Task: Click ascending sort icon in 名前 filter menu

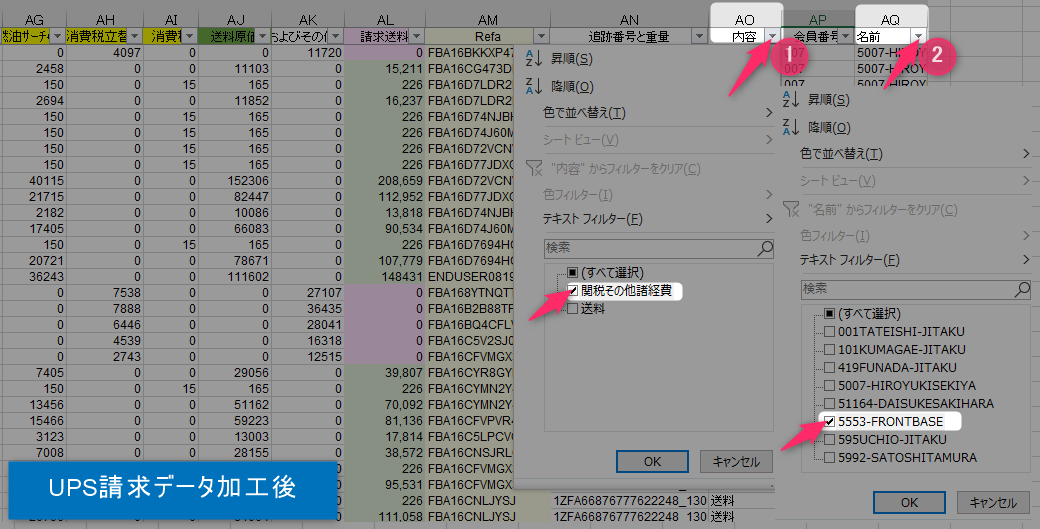Action: [791, 99]
